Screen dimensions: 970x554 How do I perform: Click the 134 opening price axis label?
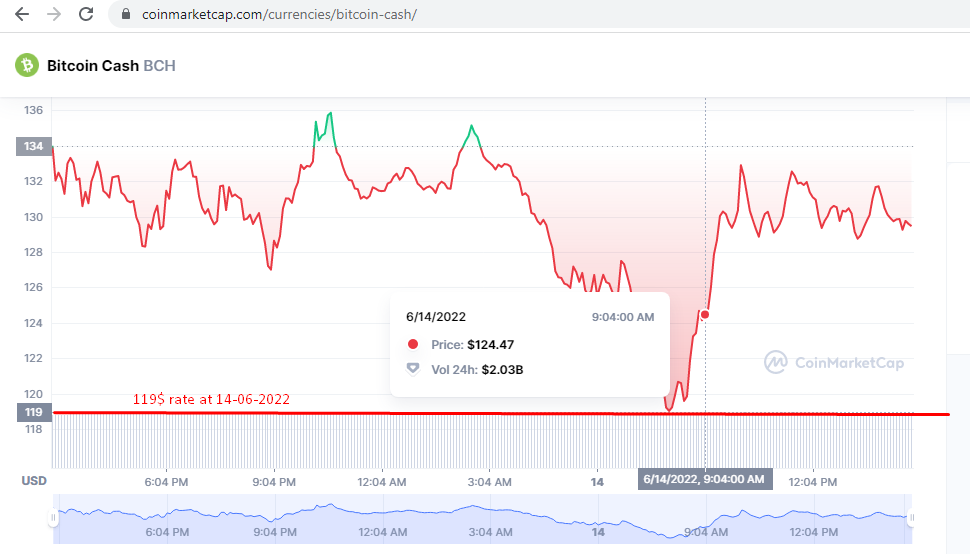33,146
